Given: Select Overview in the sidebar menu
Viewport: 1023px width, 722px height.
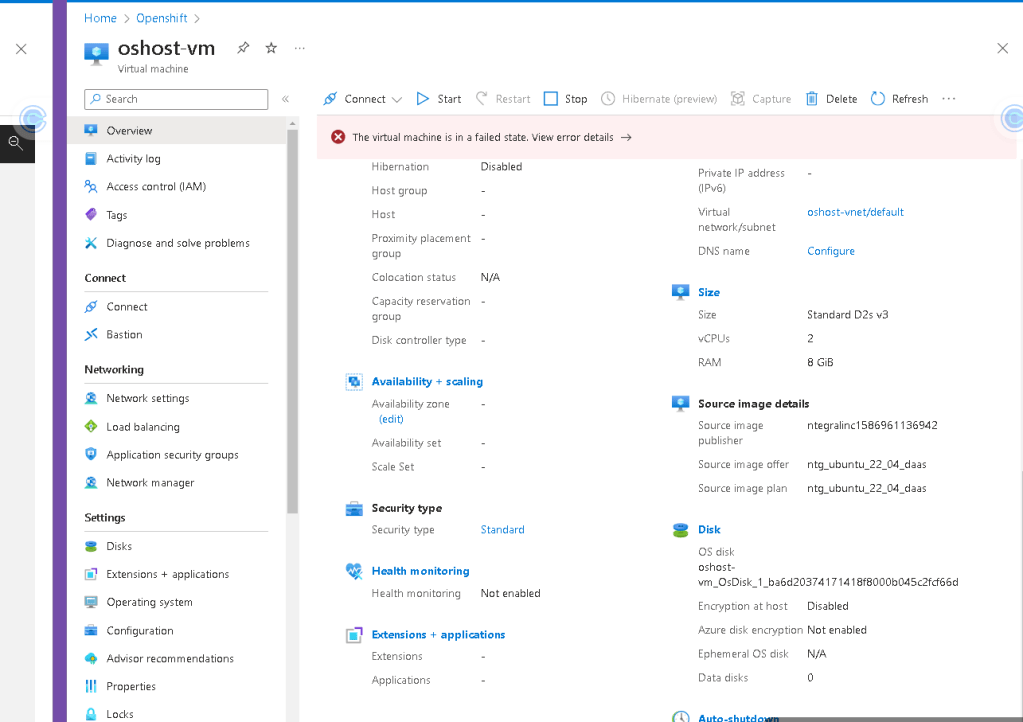Looking at the screenshot, I should [x=177, y=130].
